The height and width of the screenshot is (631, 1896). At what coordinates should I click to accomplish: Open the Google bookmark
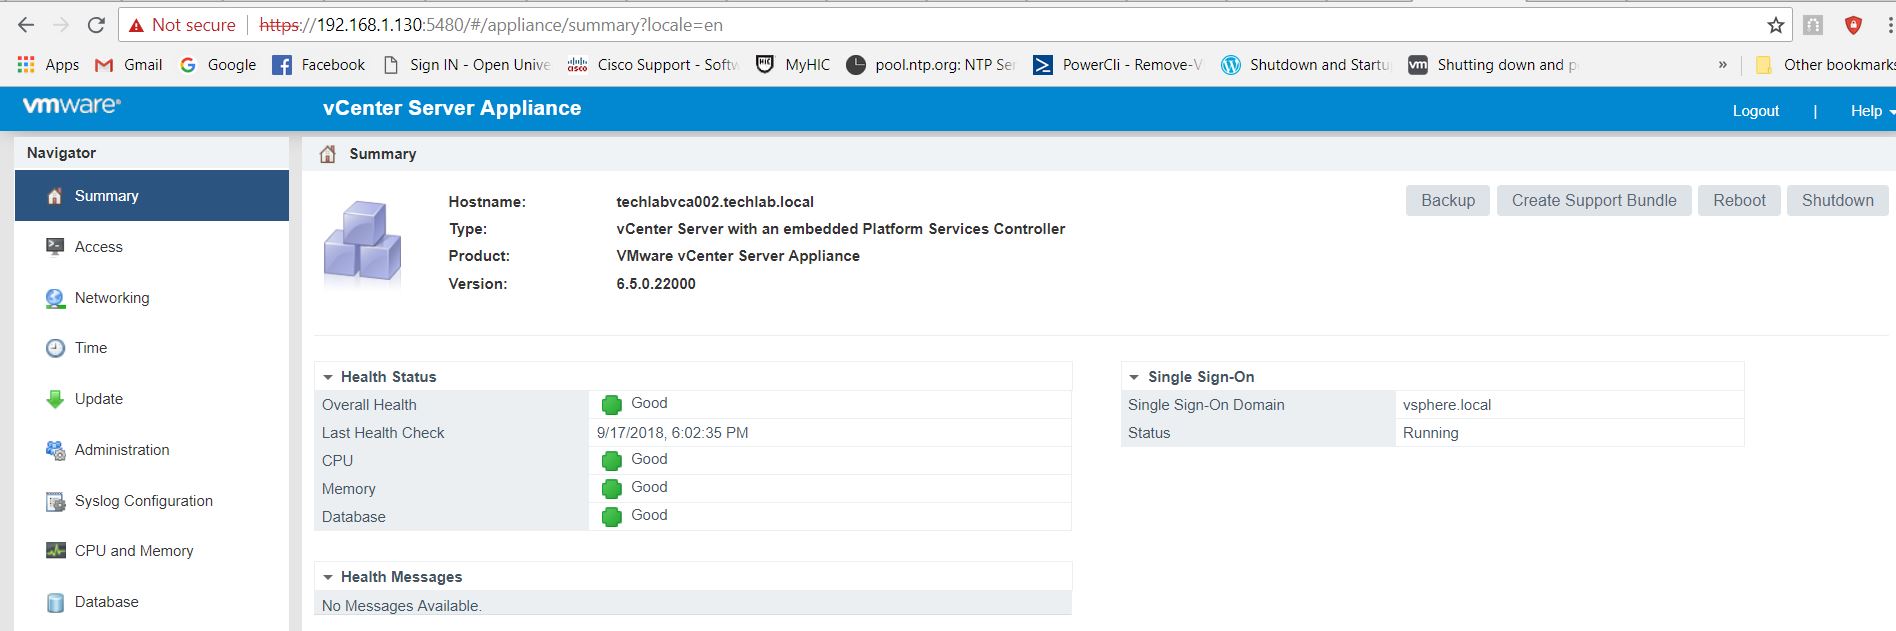pyautogui.click(x=218, y=65)
